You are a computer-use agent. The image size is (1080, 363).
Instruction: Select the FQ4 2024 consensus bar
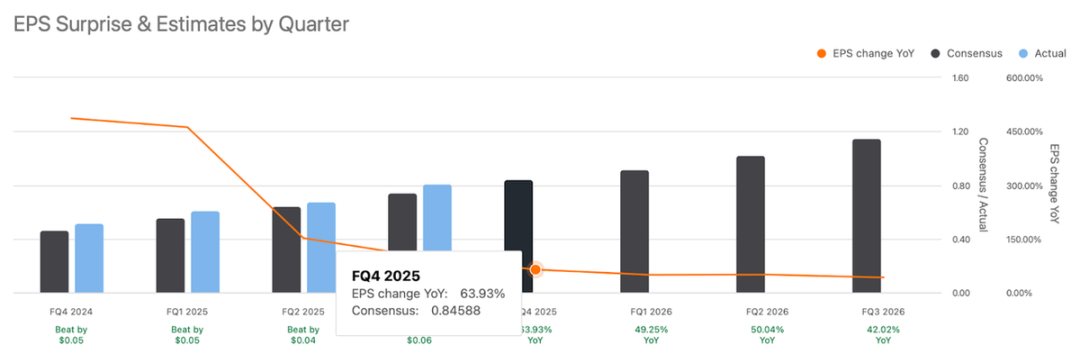coord(54,262)
